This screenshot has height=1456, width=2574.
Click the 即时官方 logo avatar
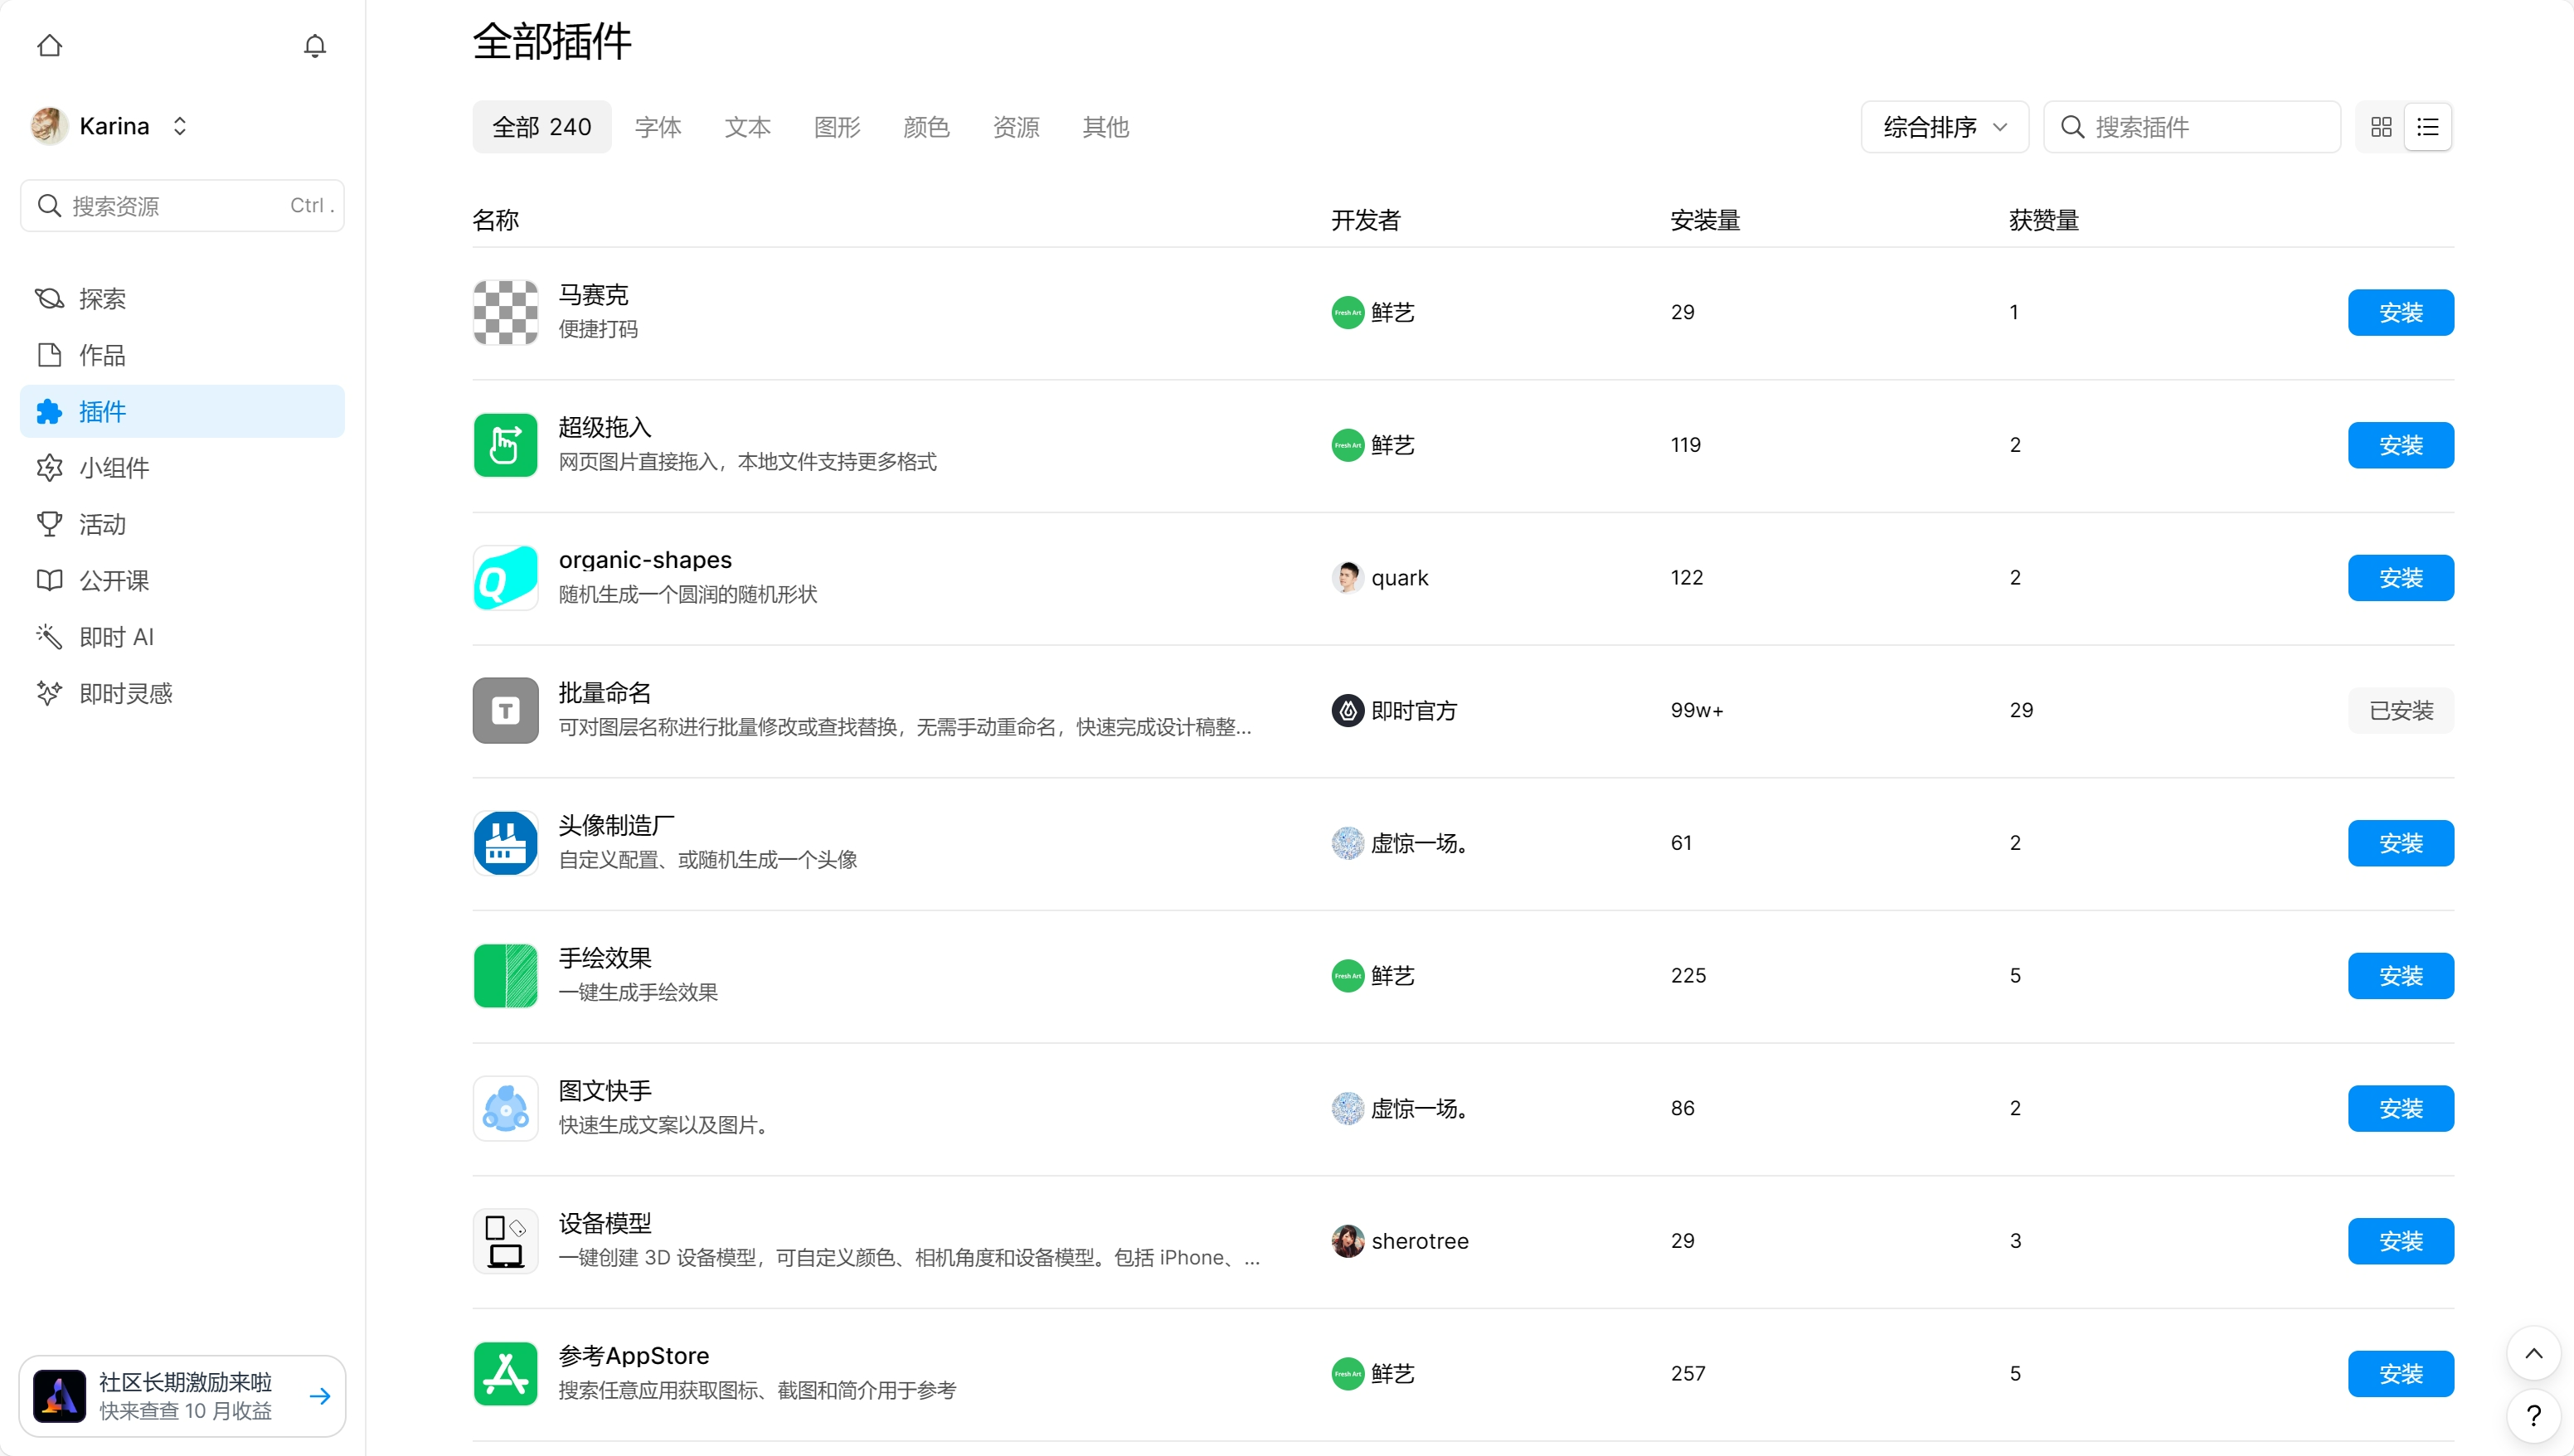tap(1347, 711)
